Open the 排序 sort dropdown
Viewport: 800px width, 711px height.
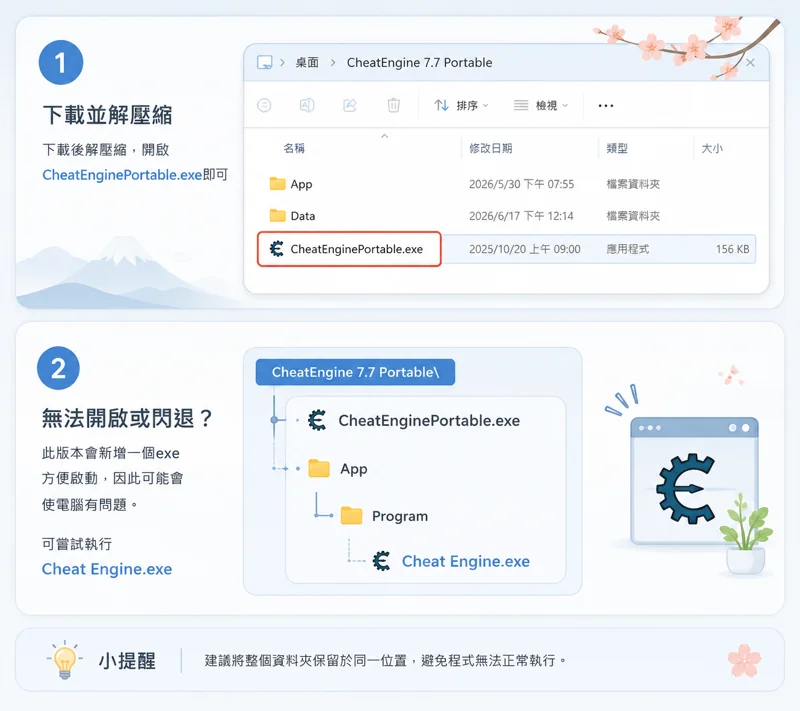(x=461, y=106)
